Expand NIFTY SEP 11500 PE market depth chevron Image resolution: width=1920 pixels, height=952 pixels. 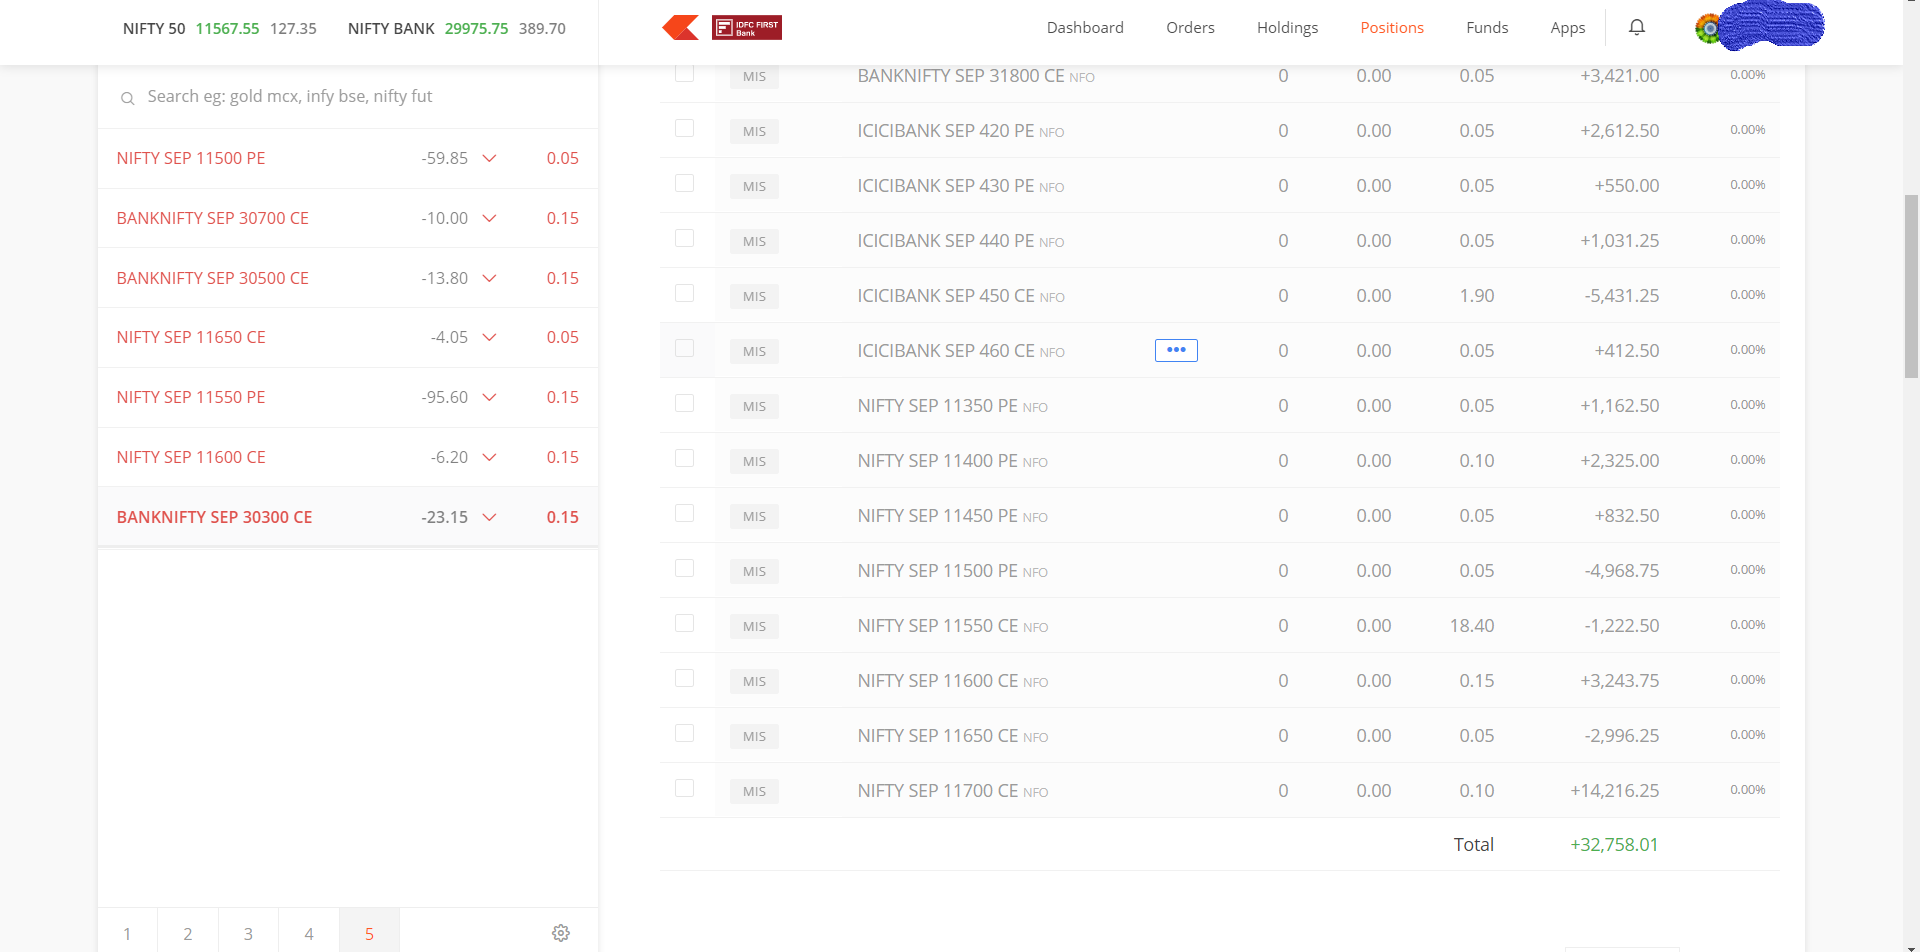(490, 158)
